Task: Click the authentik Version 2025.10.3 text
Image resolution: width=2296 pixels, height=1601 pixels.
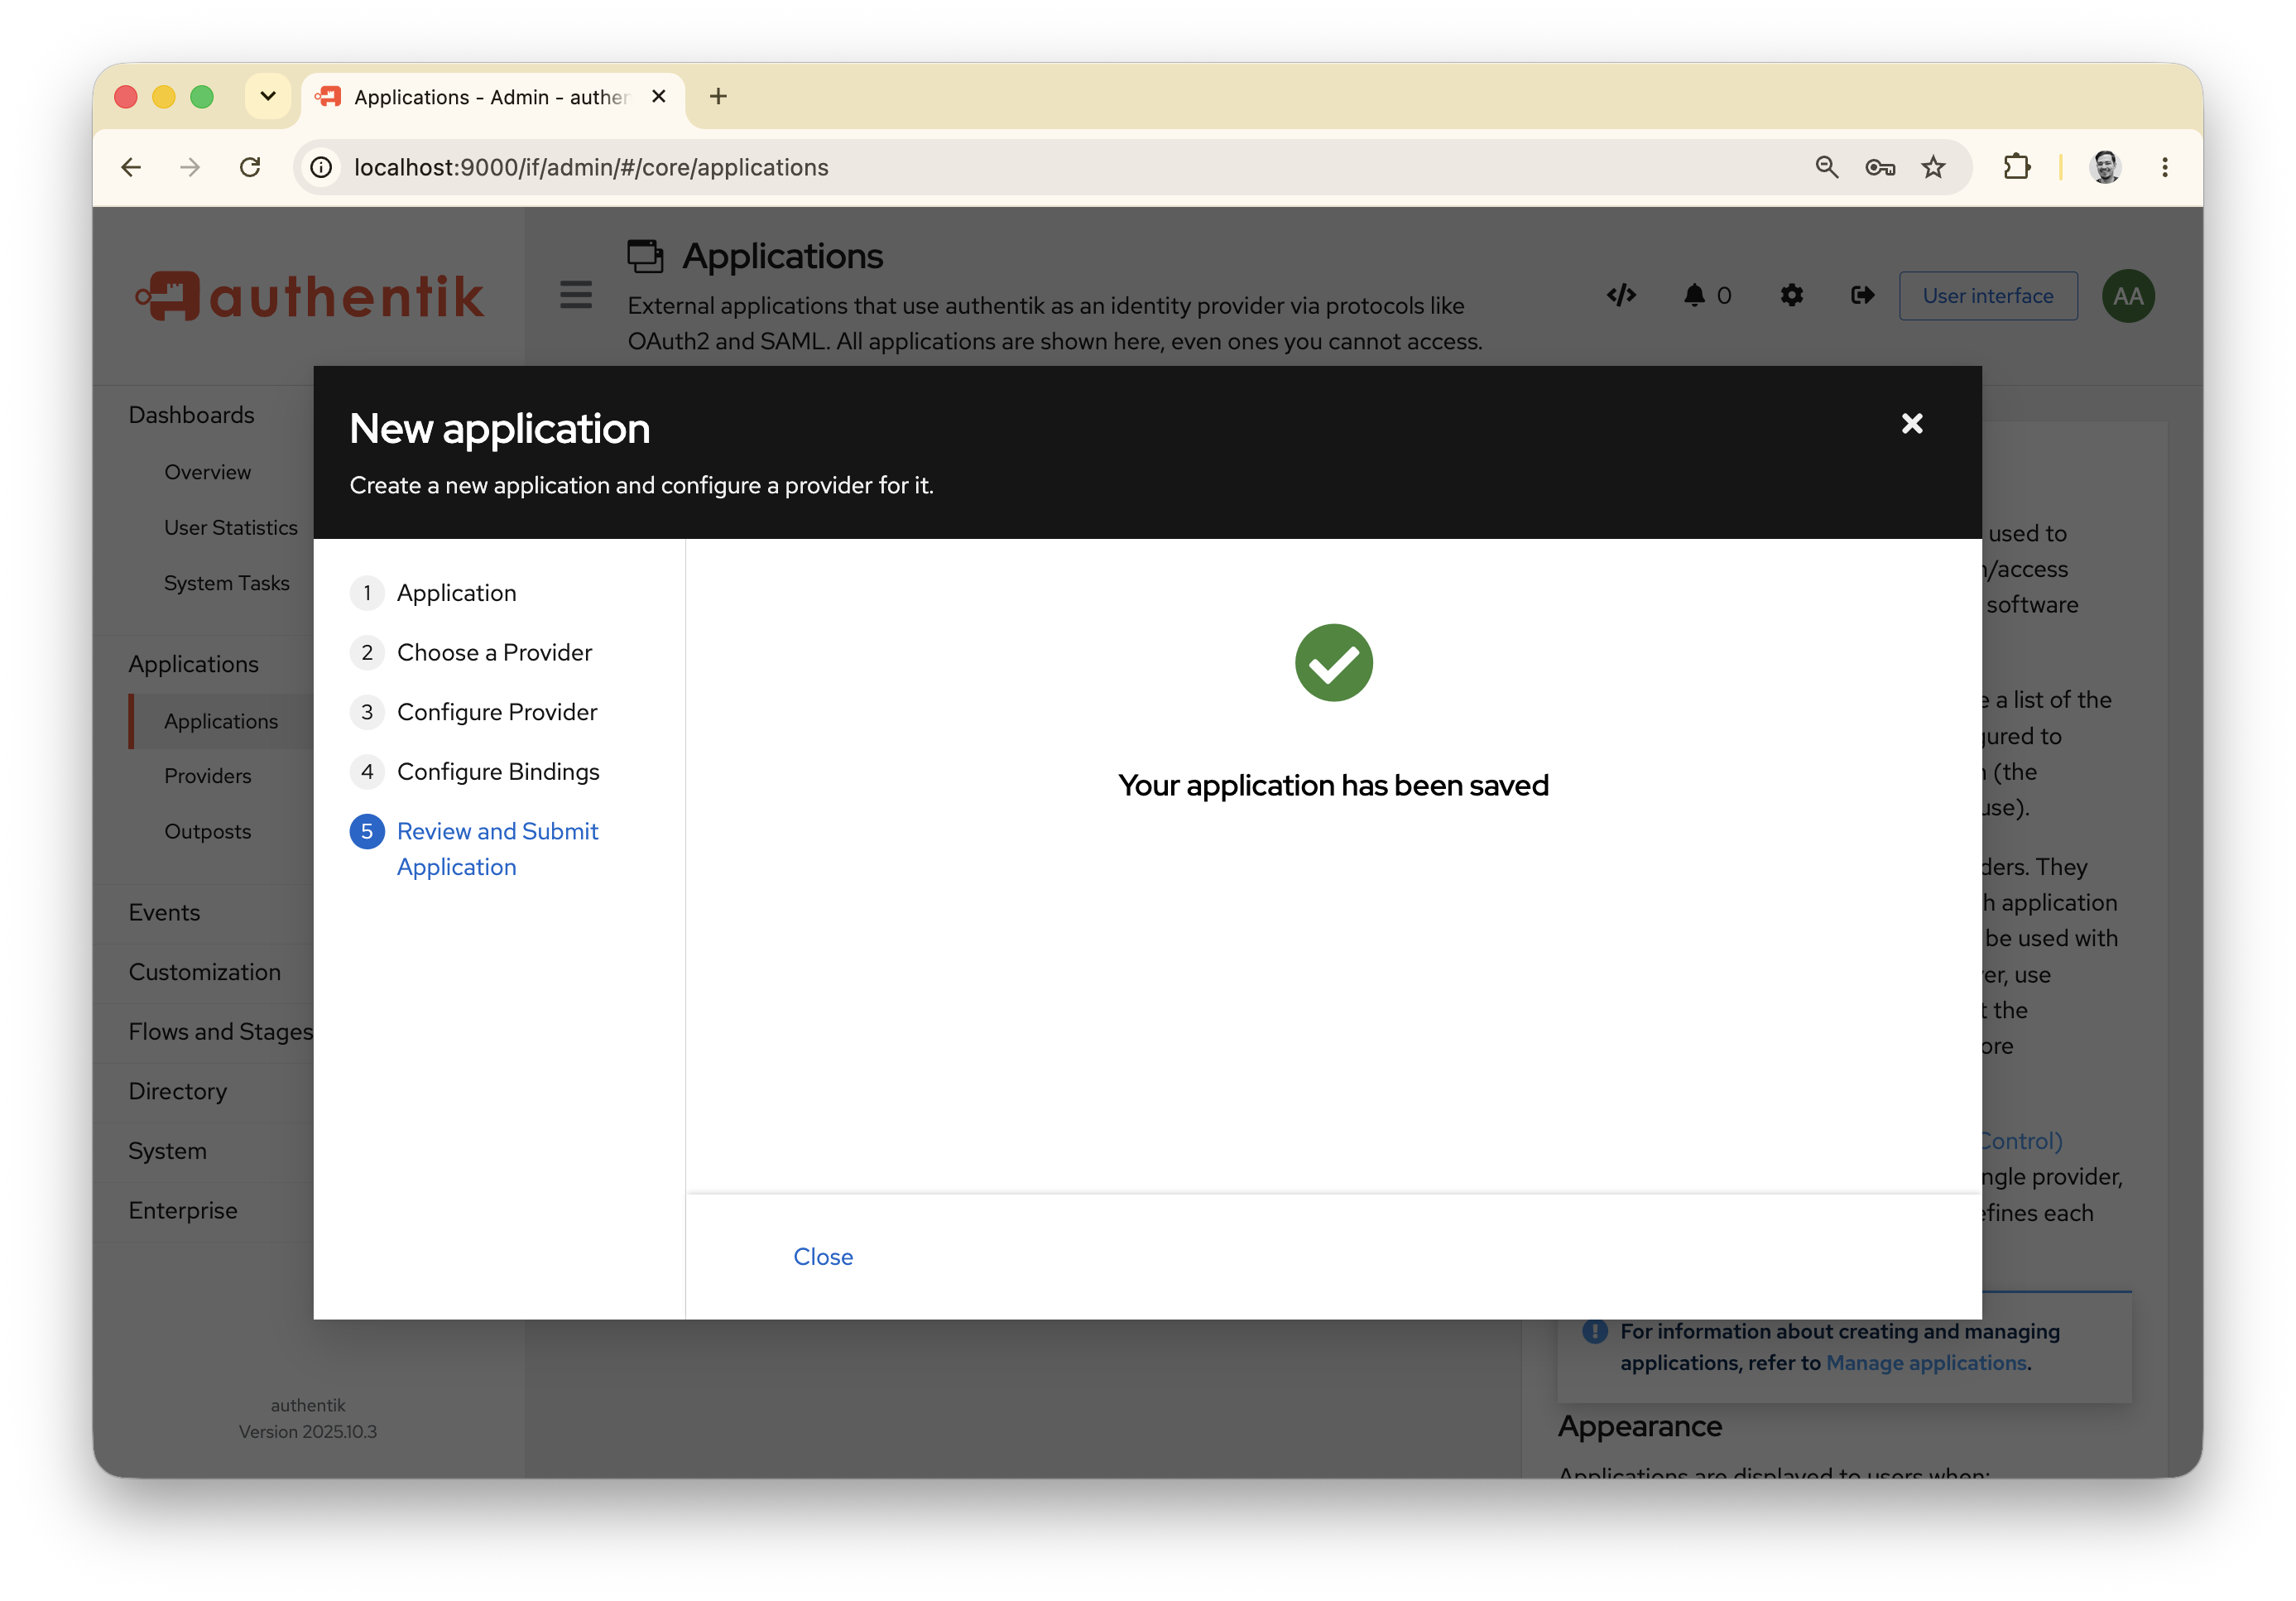Action: (x=308, y=1418)
